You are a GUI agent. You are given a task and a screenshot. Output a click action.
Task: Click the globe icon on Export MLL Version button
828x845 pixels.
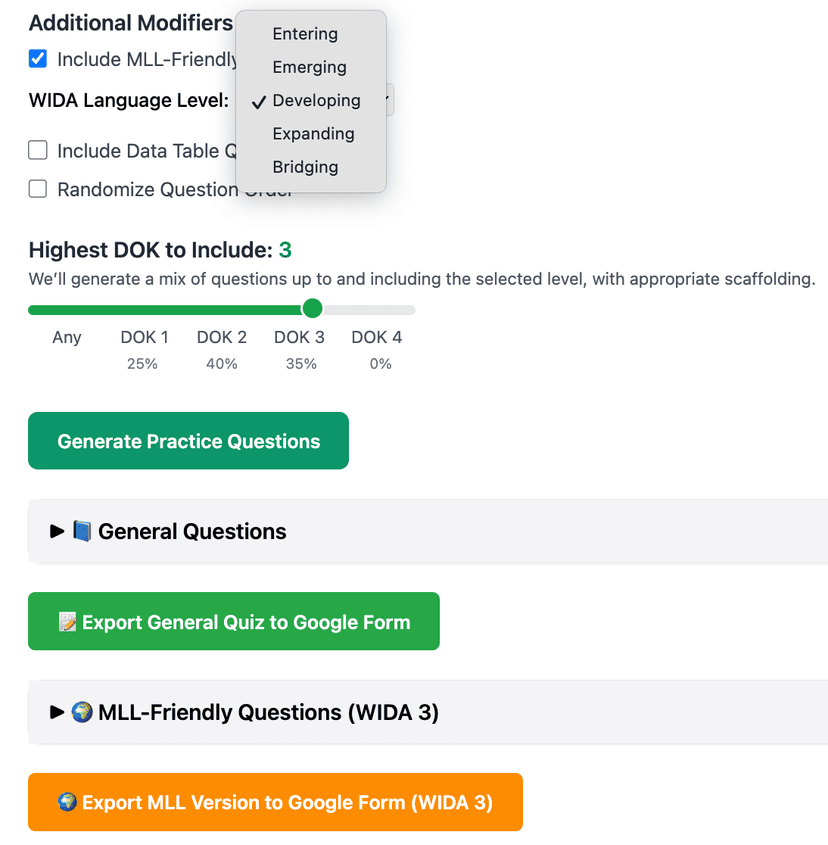pos(67,802)
